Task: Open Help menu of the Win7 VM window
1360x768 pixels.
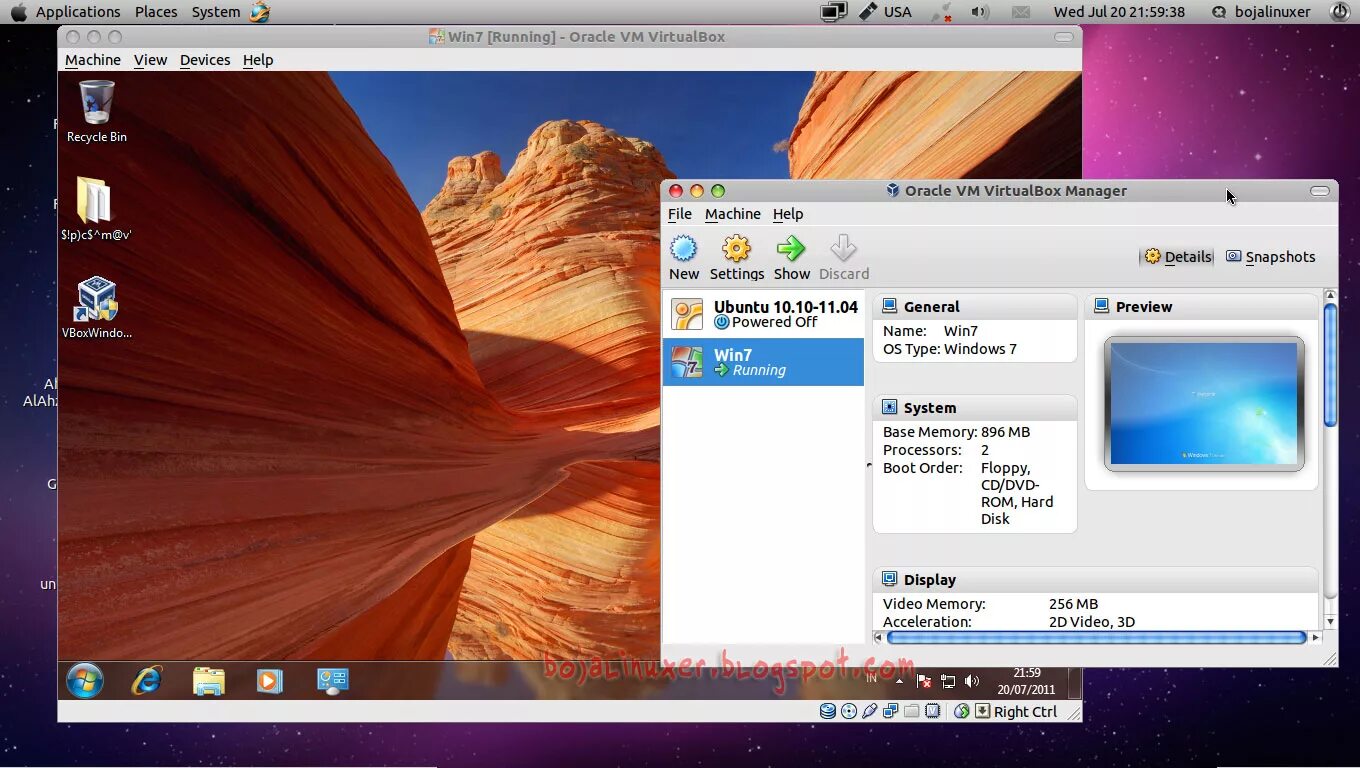Action: point(258,60)
